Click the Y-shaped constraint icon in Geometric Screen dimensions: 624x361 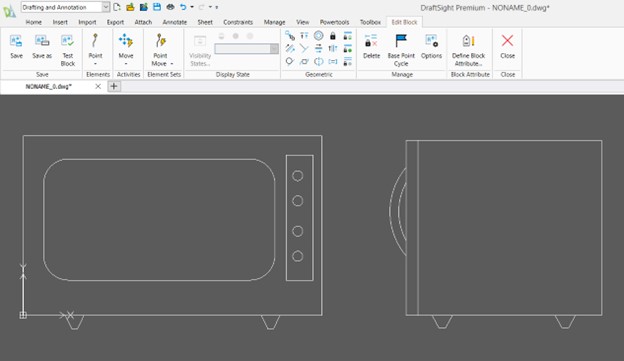pyautogui.click(x=304, y=49)
